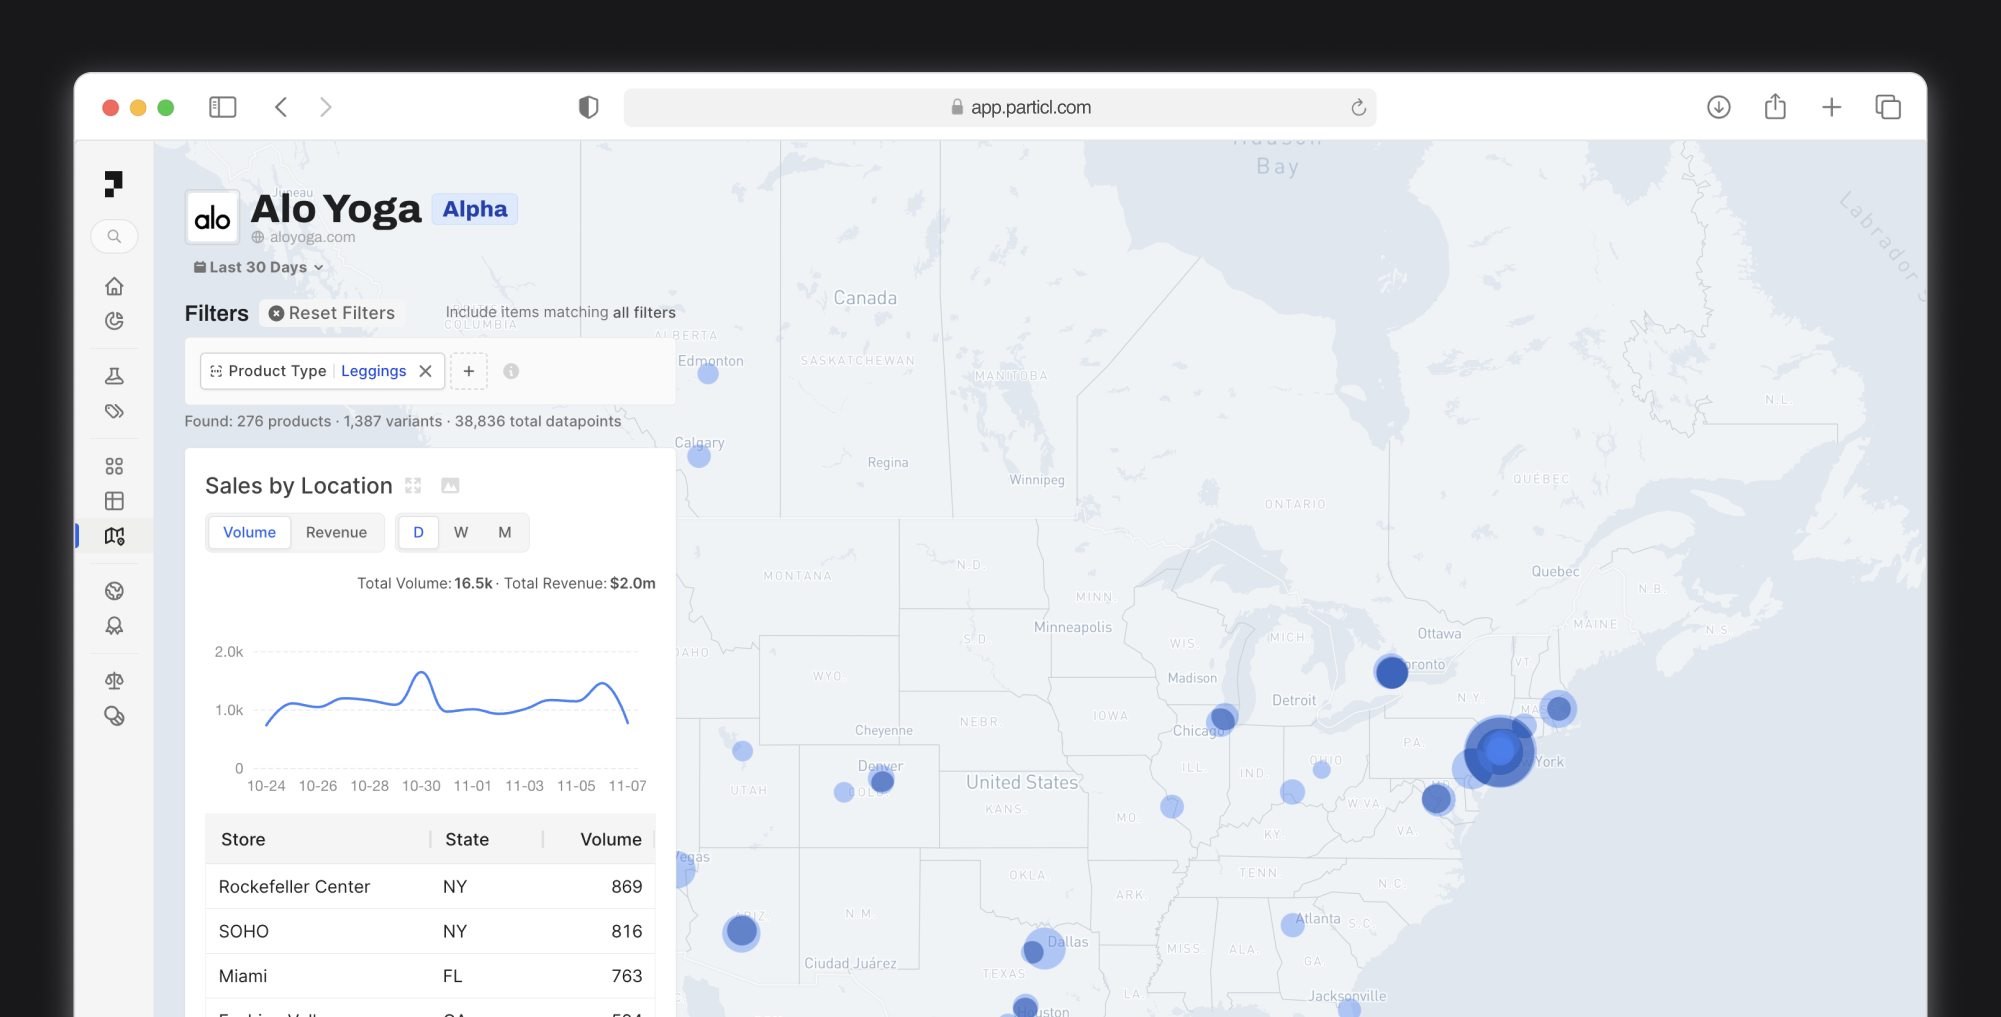This screenshot has height=1017, width=2001.
Task: Sort table by State column header
Action: click(467, 840)
